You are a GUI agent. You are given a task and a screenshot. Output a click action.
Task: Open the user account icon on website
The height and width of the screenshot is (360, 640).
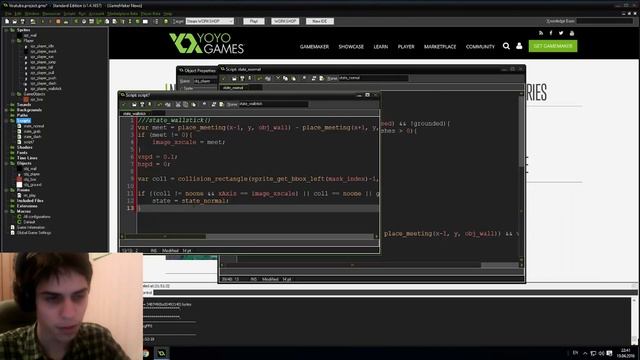[519, 46]
